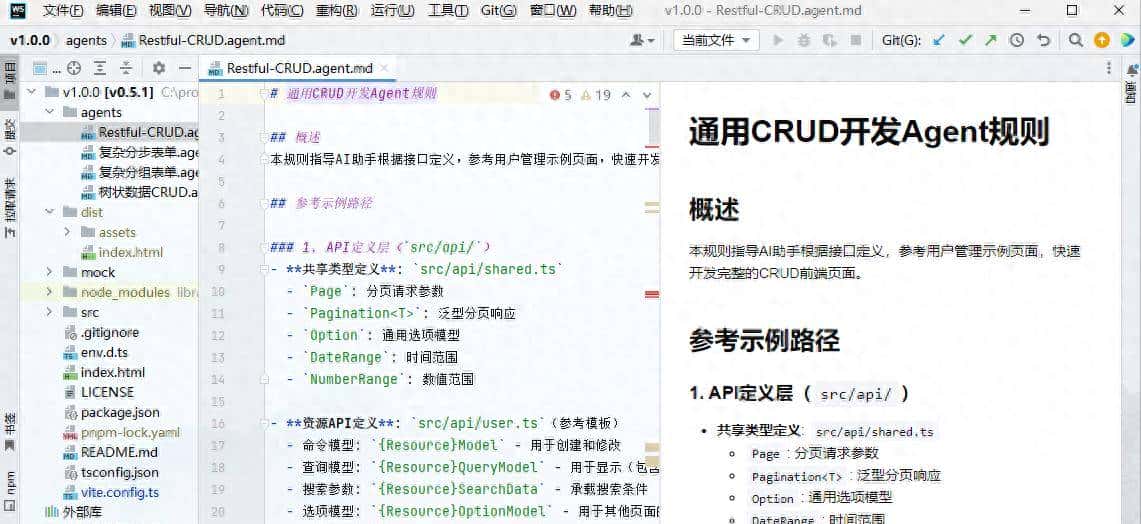Open Git history clock icon

[x=1017, y=41]
